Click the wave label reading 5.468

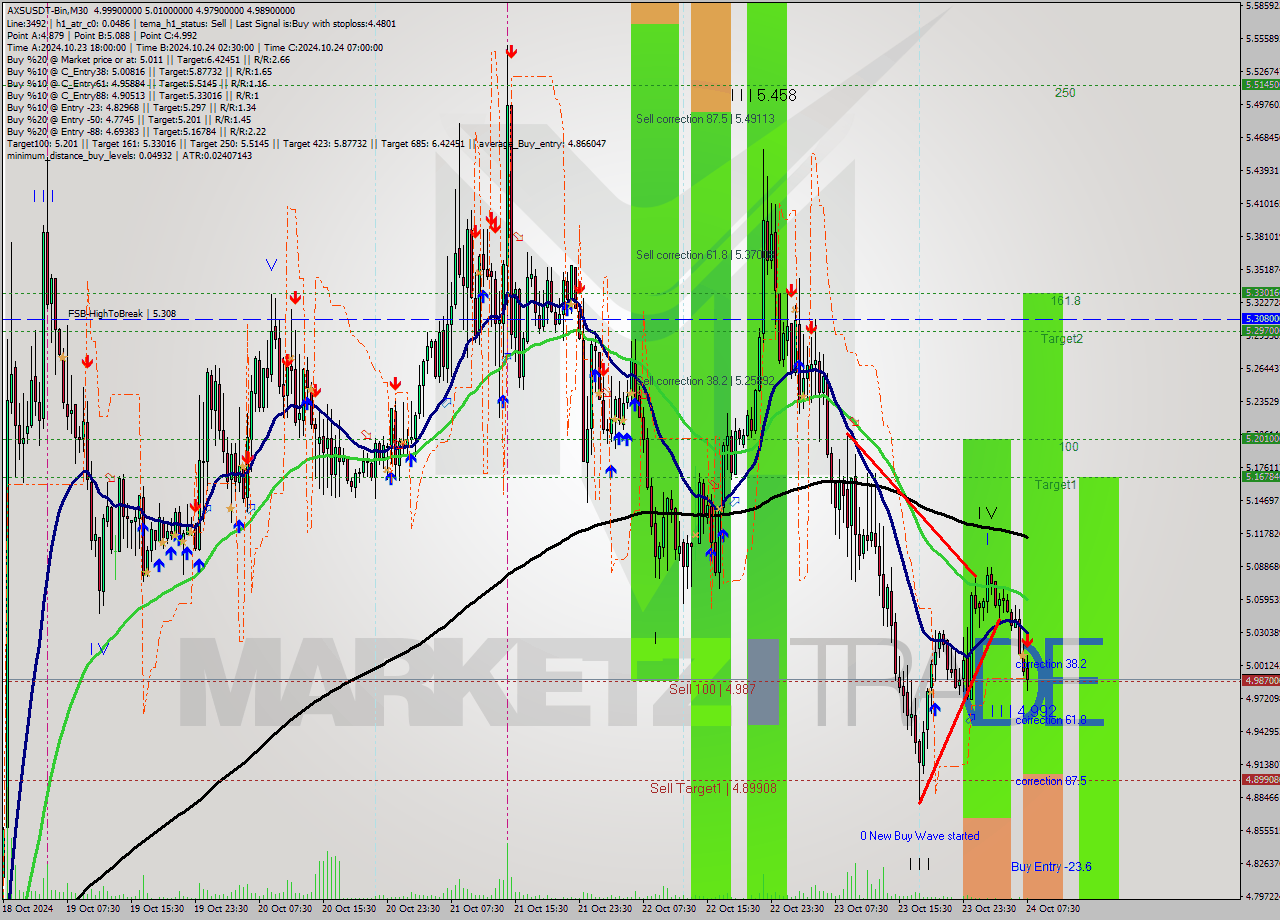click(763, 95)
